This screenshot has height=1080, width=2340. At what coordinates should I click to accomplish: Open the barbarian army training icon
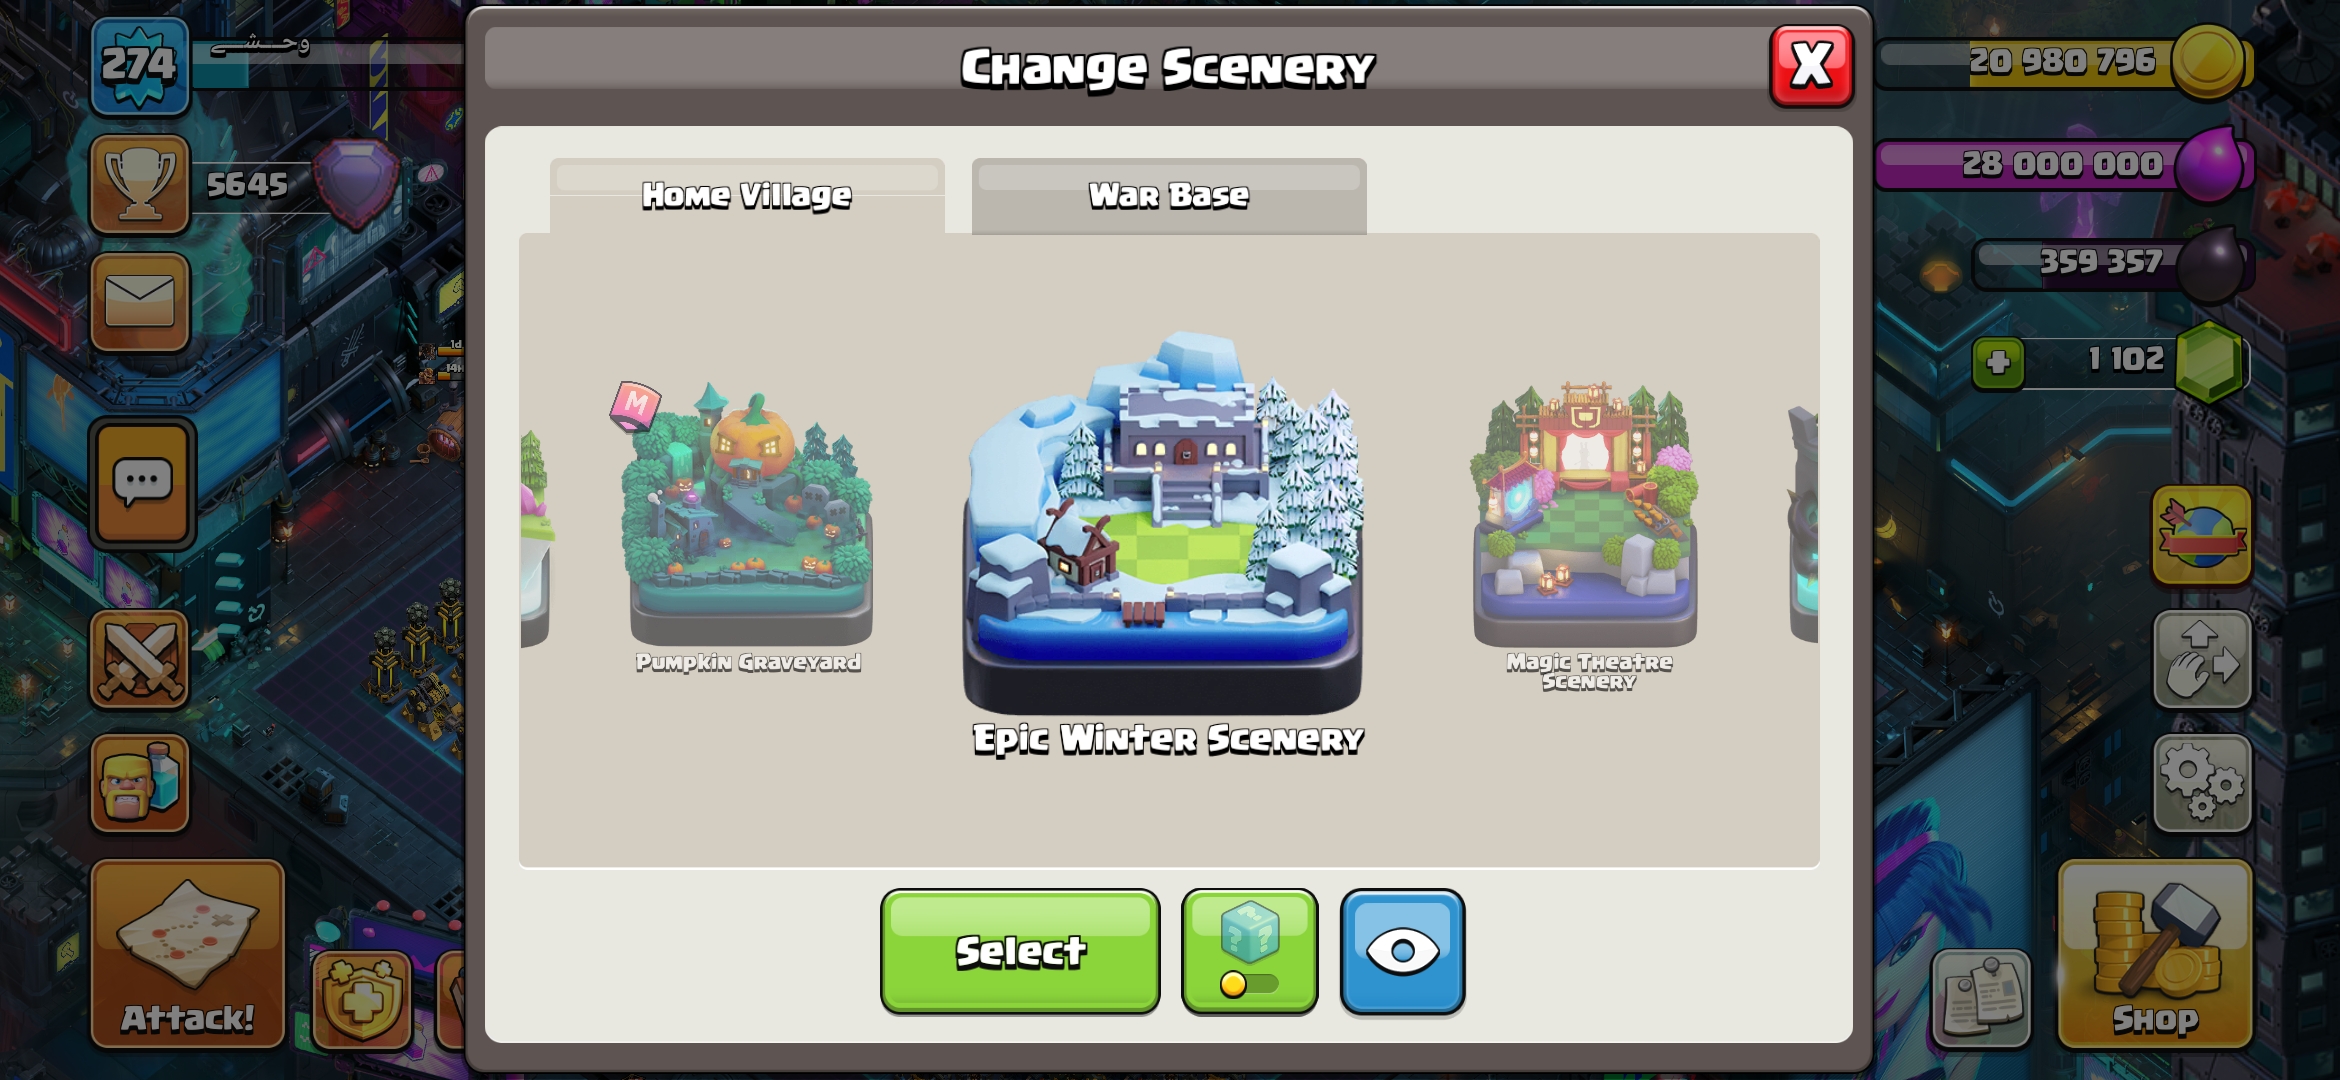pyautogui.click(x=140, y=783)
